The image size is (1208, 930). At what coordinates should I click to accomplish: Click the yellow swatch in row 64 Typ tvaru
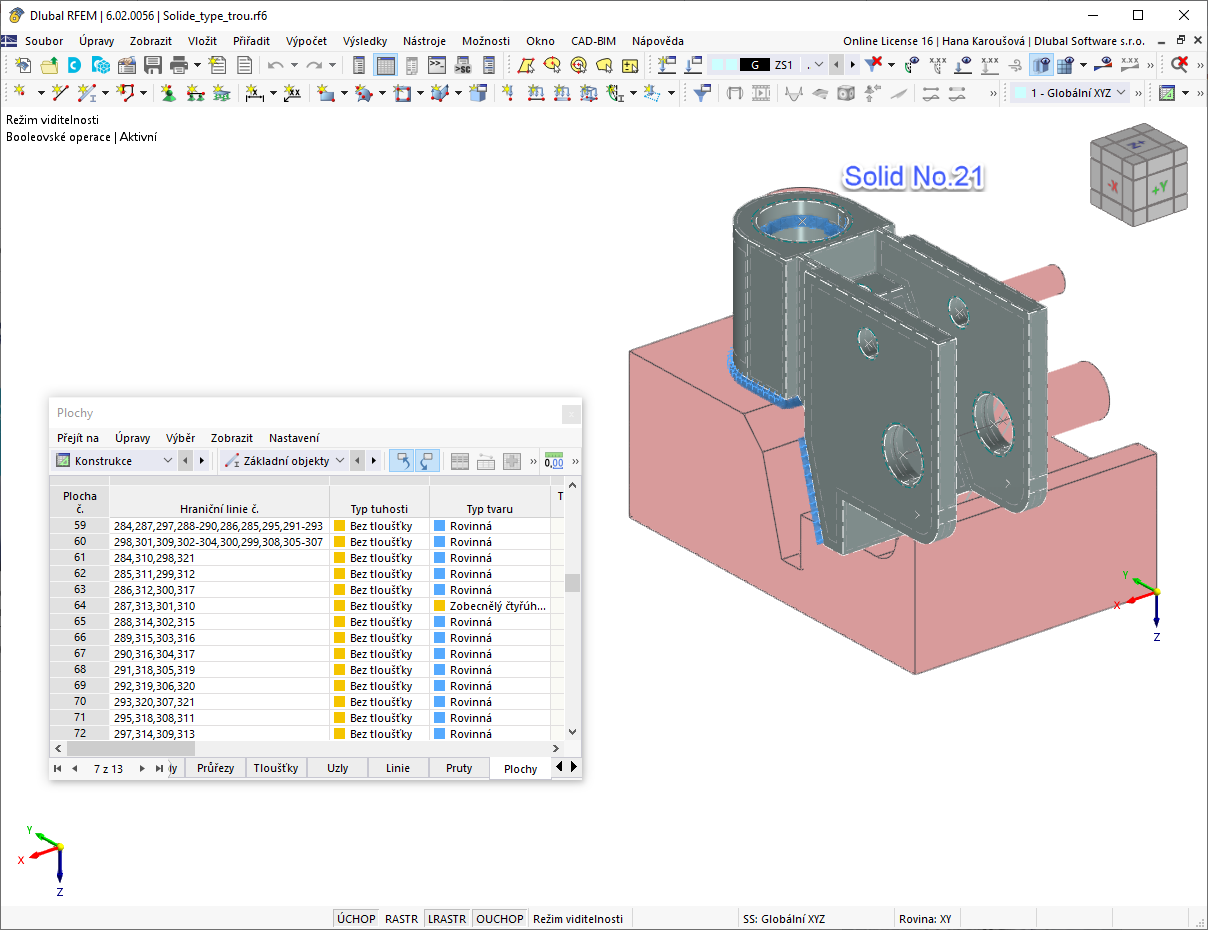tap(440, 606)
